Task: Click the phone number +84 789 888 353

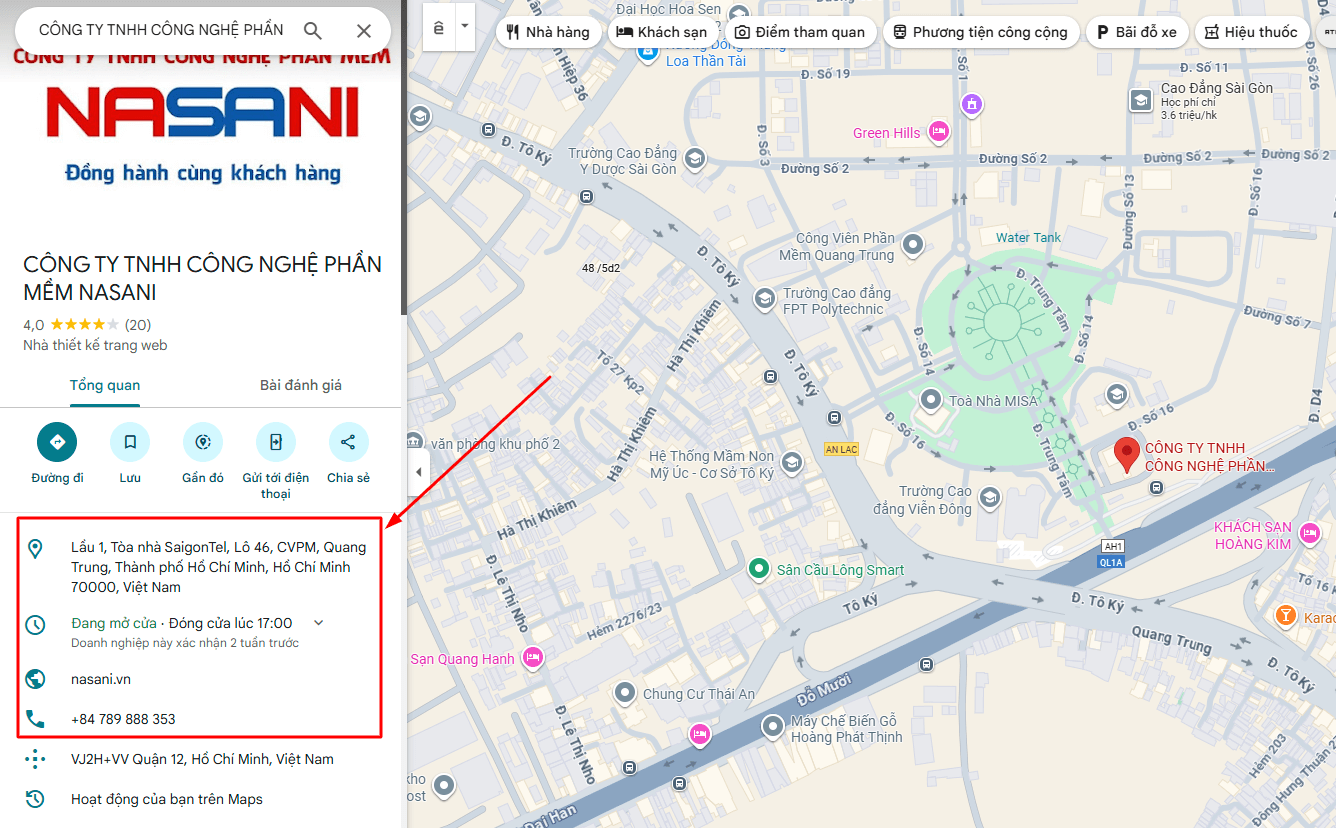Action: click(x=123, y=719)
